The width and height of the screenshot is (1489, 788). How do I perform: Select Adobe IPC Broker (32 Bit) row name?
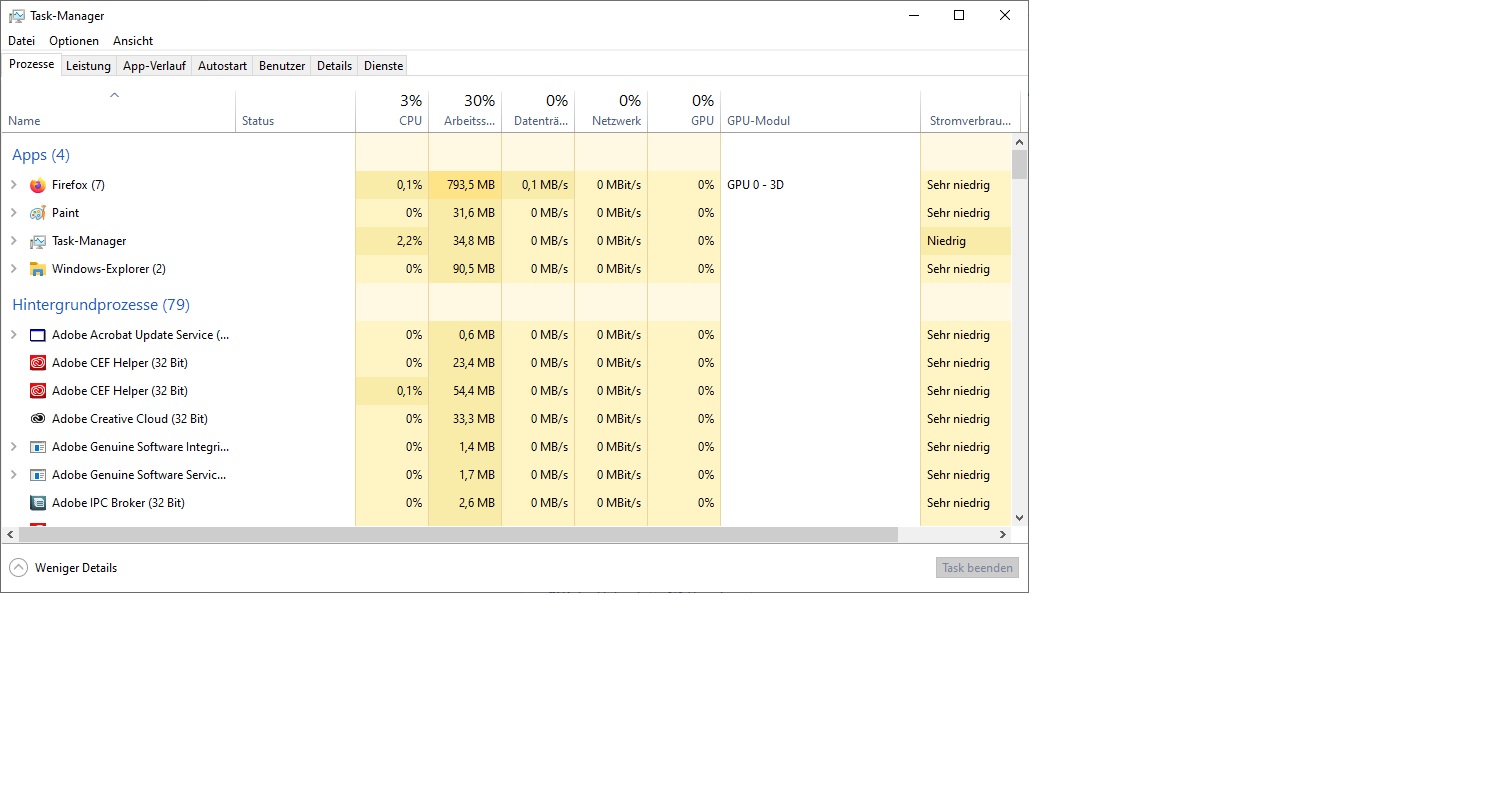coord(118,503)
